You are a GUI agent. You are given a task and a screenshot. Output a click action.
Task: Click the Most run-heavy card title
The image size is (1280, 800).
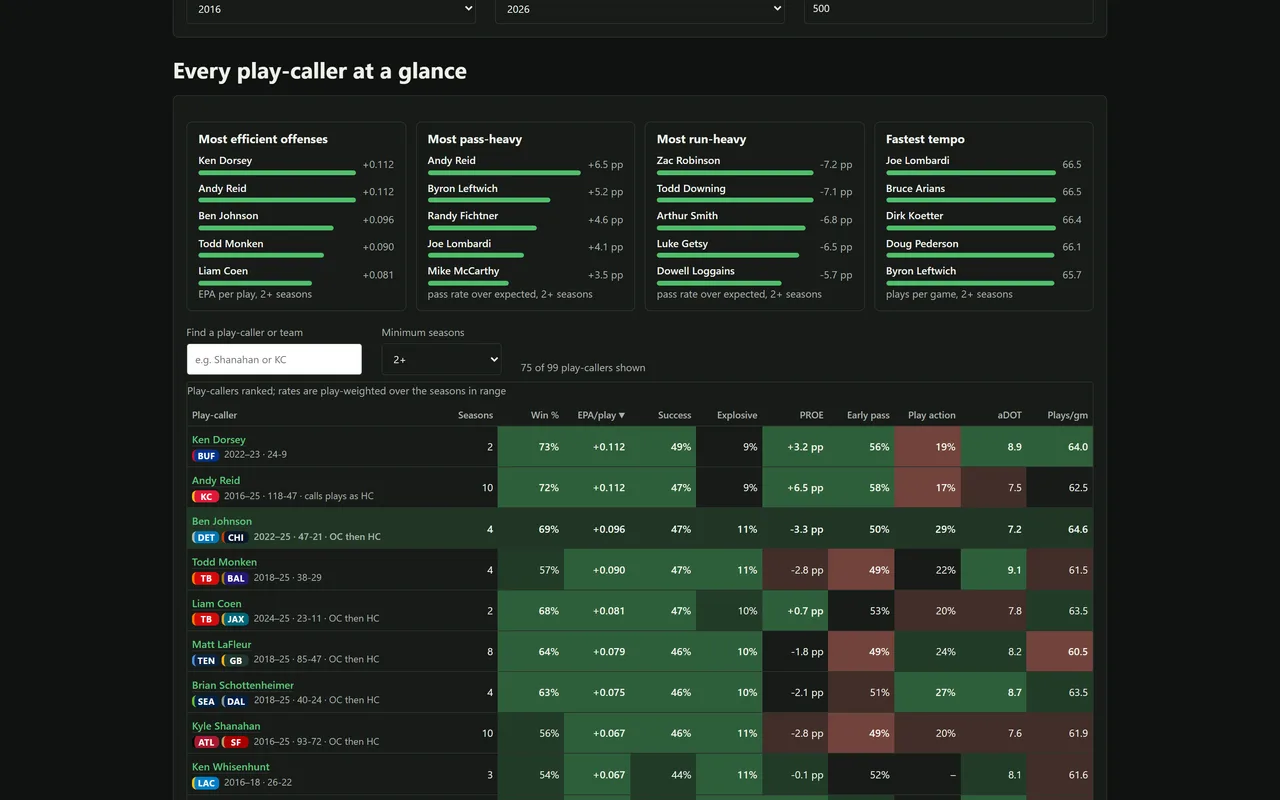(x=702, y=139)
